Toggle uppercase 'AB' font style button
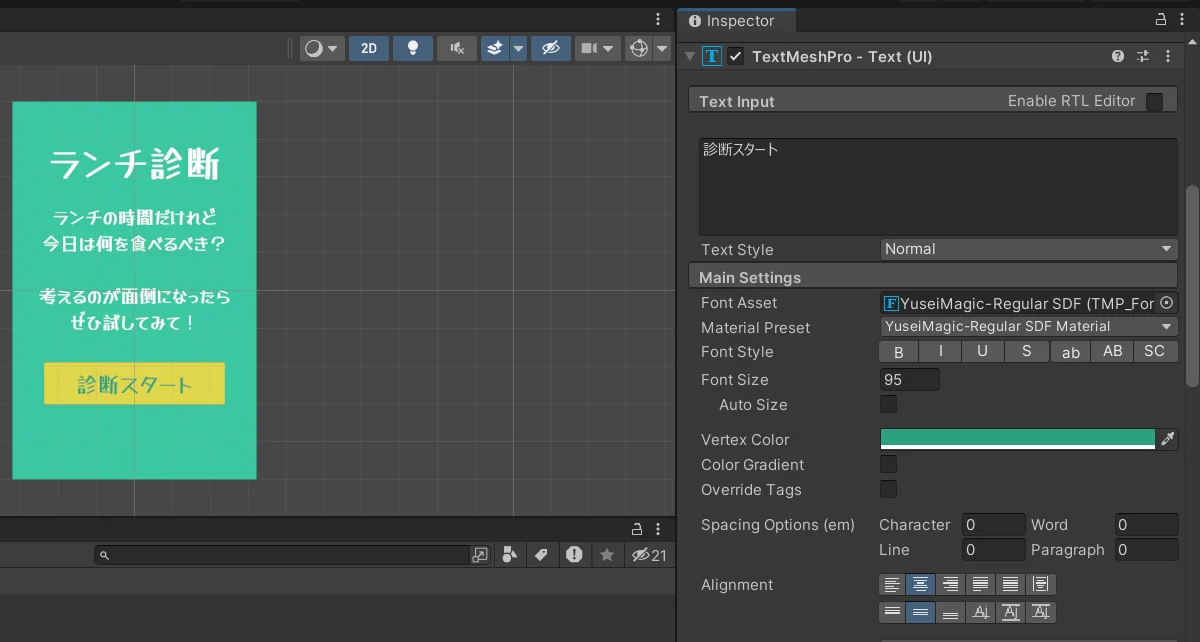Screen dimensions: 1200x642 [1113, 352]
